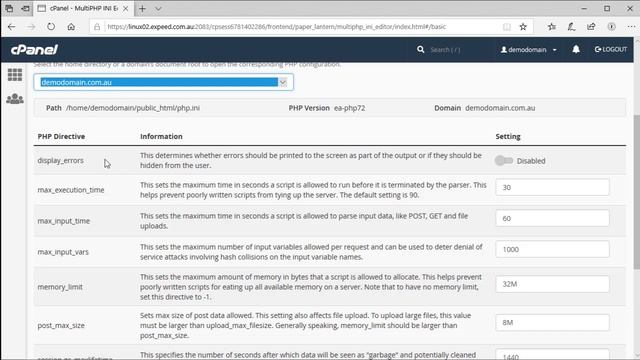Edit the post_max_size value field
This screenshot has height=360, width=640.
(552, 322)
